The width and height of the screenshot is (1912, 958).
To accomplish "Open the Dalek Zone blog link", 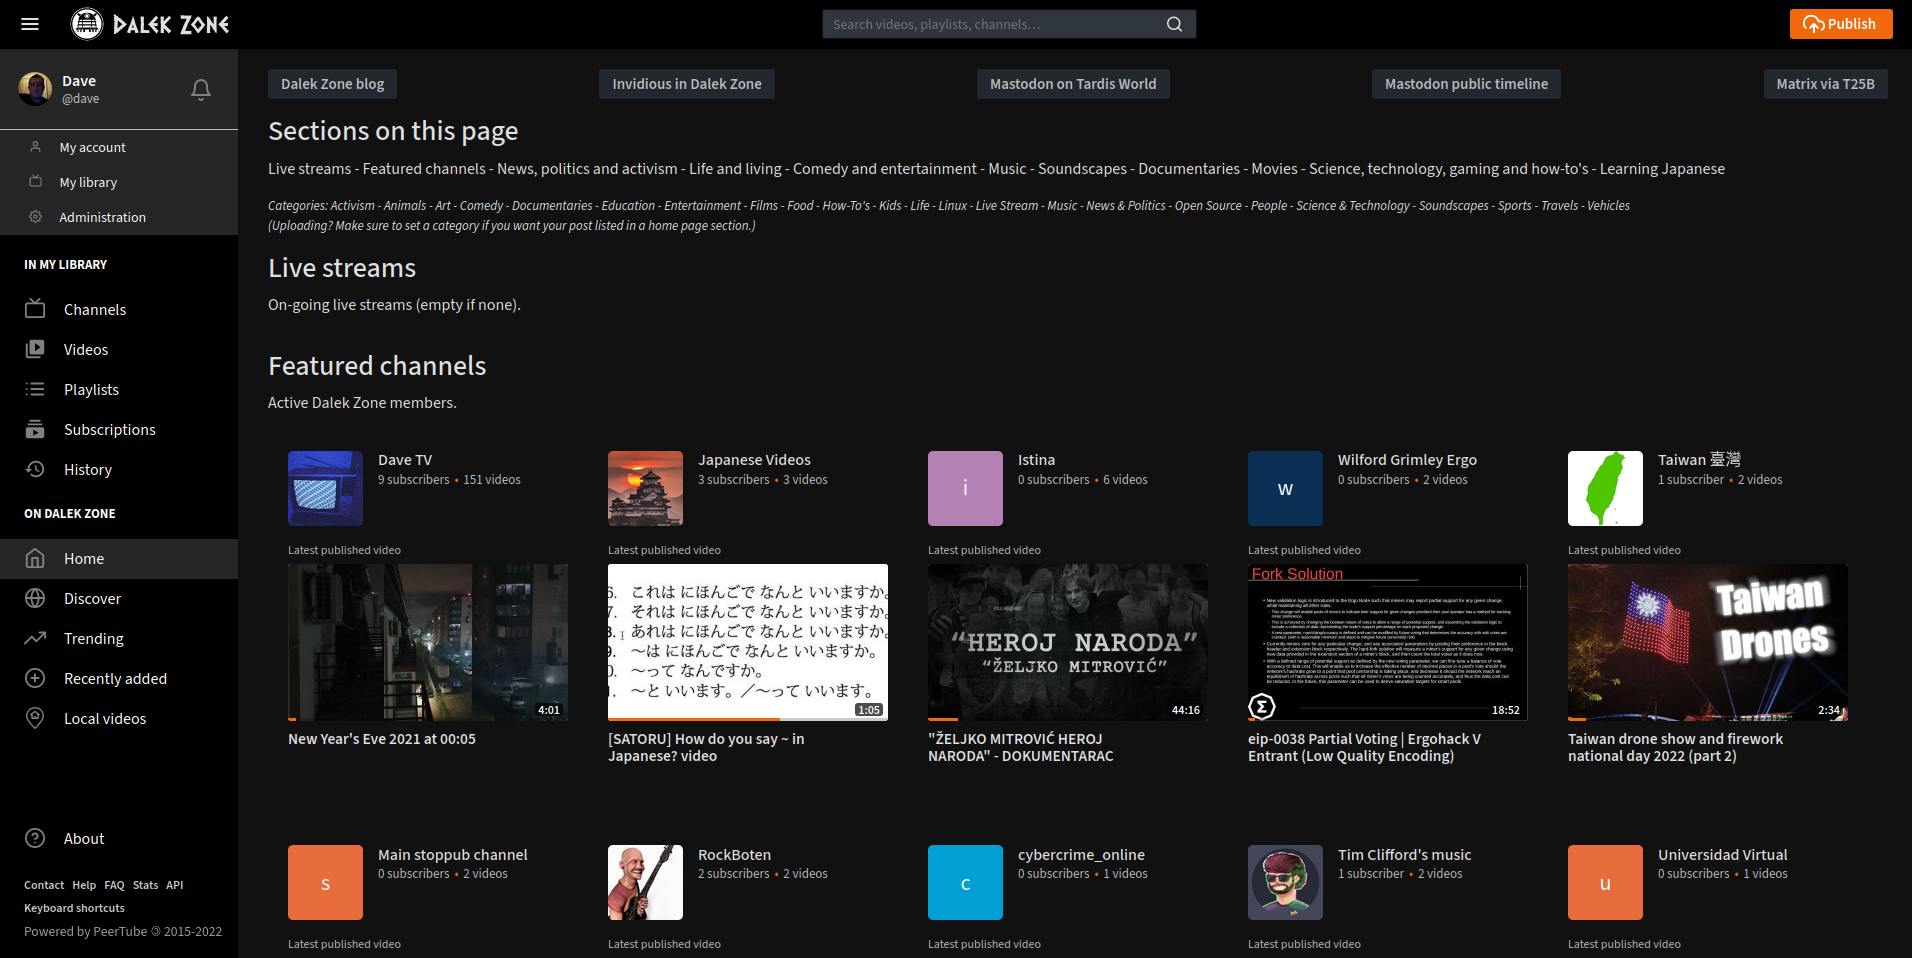I will pos(332,84).
